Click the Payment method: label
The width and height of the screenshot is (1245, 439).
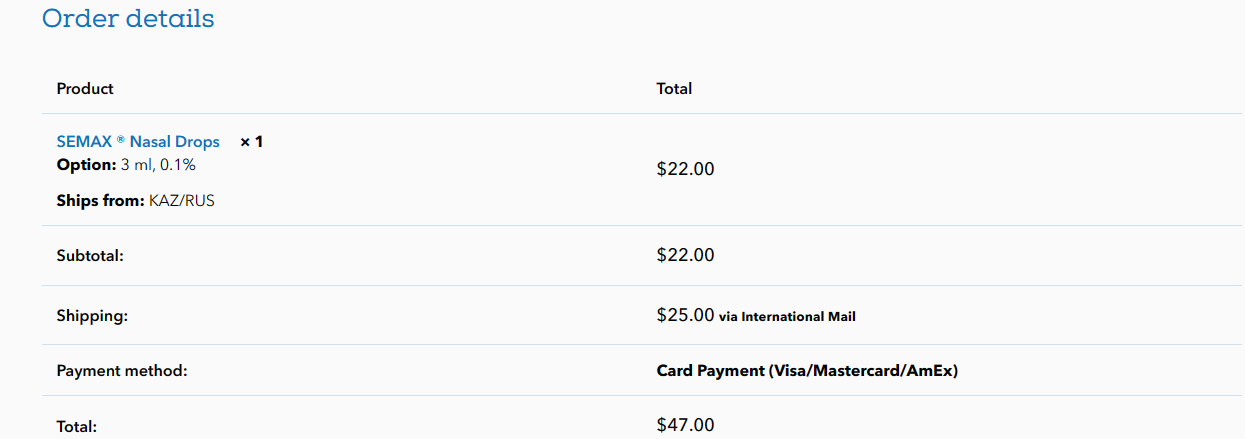click(122, 371)
